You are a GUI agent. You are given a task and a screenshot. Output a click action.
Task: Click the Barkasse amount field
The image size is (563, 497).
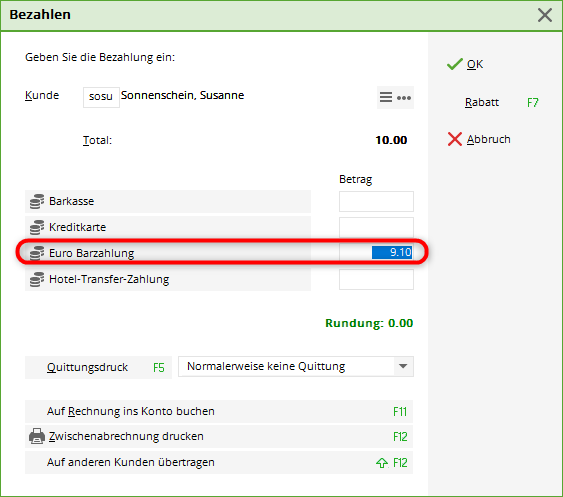(x=376, y=201)
